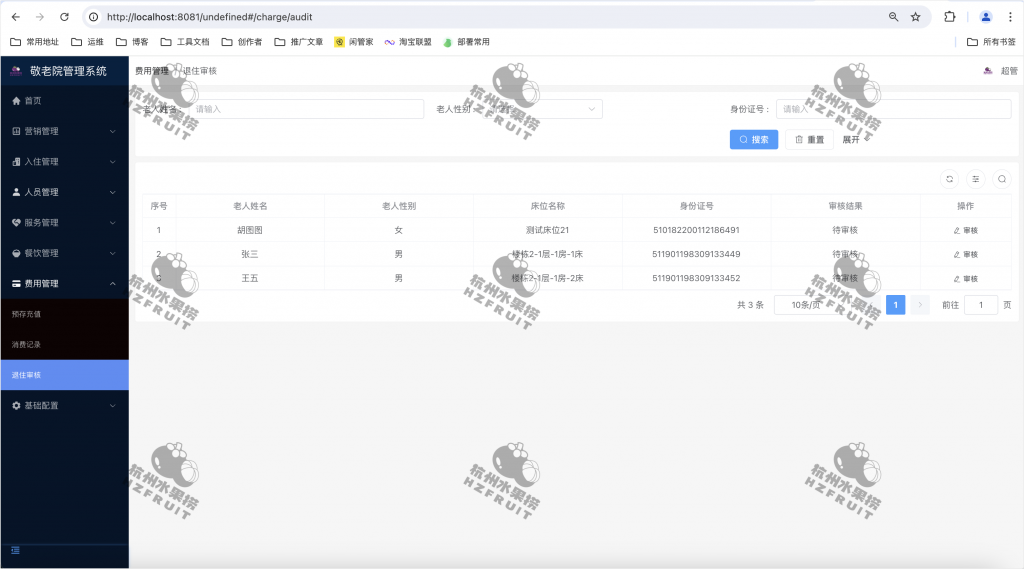
Task: Click 展开 to show more filters
Action: click(855, 140)
